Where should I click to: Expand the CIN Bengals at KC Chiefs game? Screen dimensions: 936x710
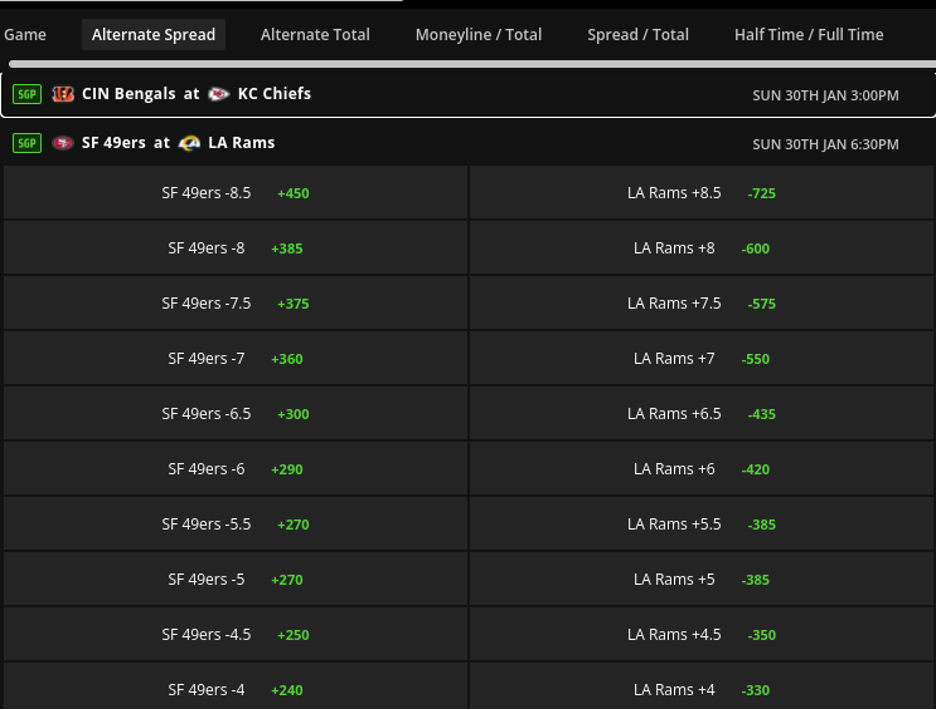pyautogui.click(x=468, y=94)
